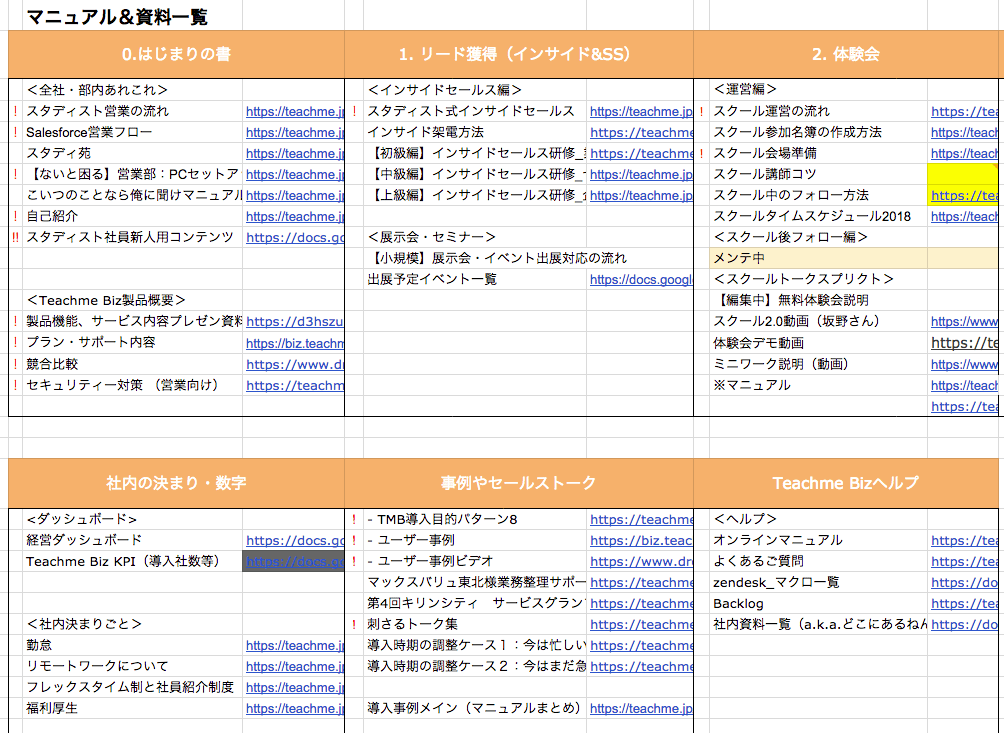Select the 社内の決まり・数字 header cell
This screenshot has width=1004, height=733.
[176, 483]
